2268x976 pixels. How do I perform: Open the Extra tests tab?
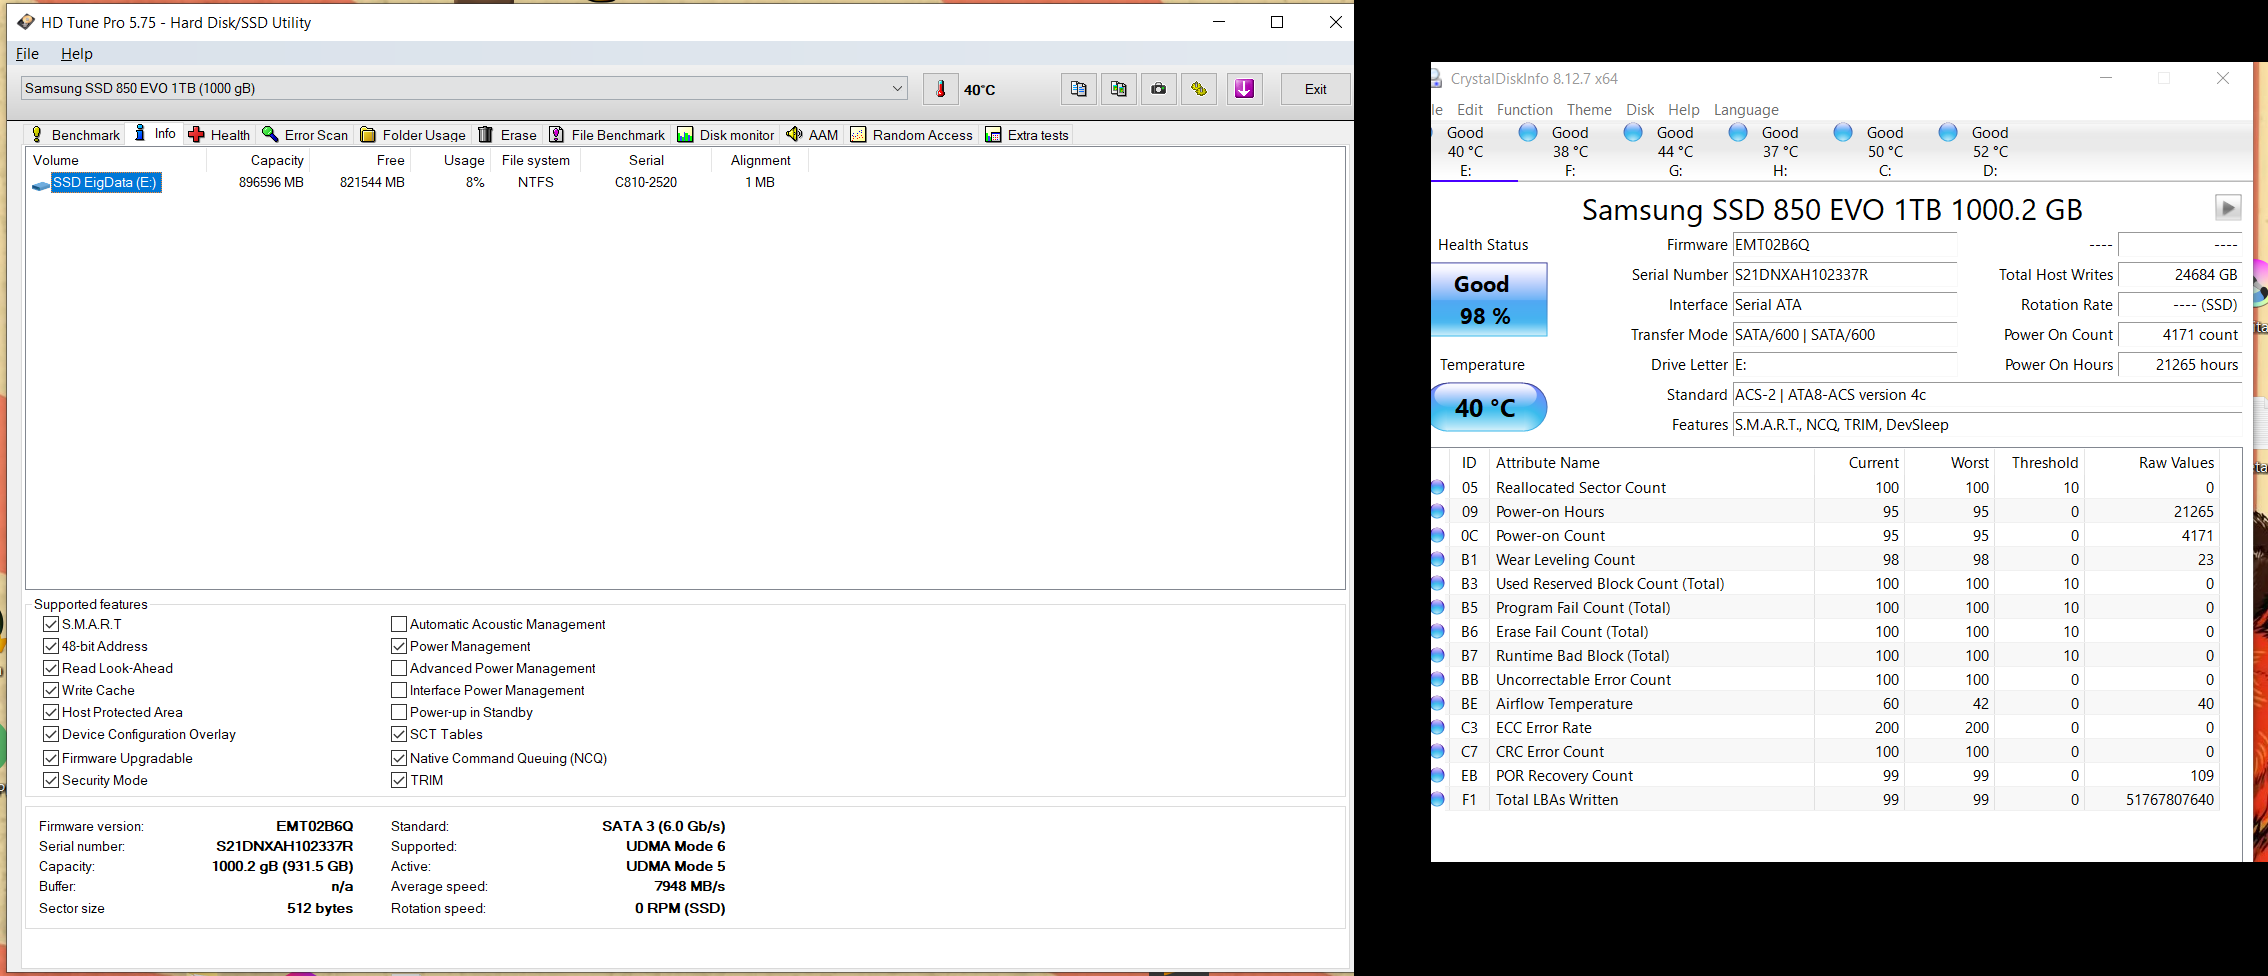[1027, 135]
